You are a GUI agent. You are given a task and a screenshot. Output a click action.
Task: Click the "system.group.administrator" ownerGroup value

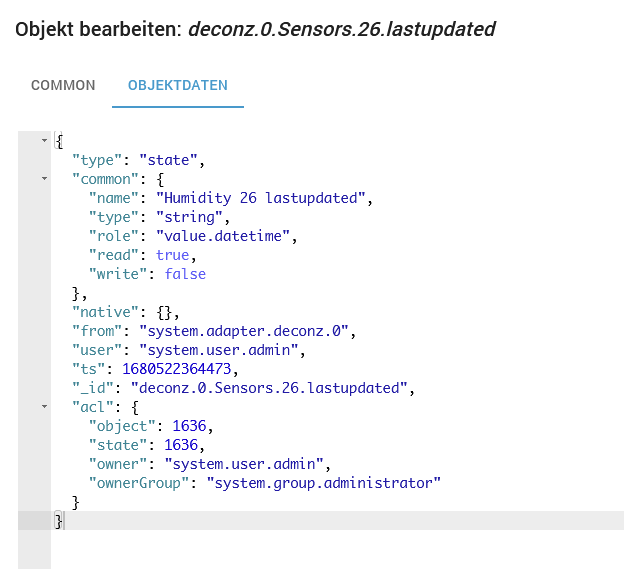(x=323, y=483)
